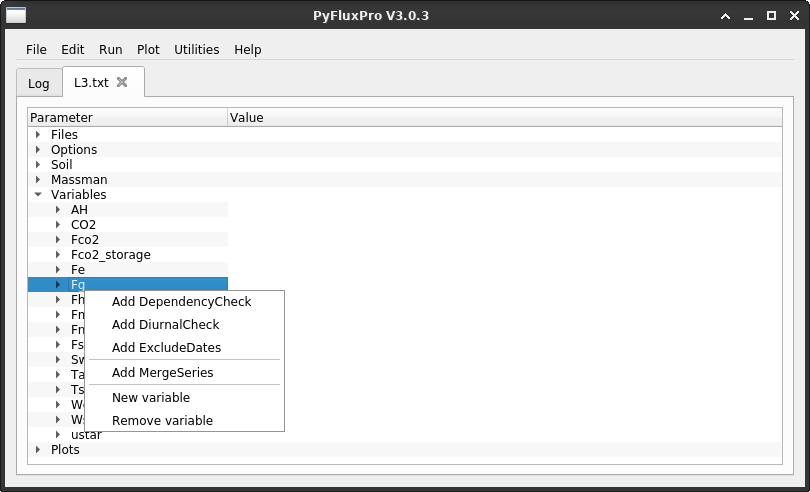Expand the Options section arrow
This screenshot has width=810, height=492.
38,149
